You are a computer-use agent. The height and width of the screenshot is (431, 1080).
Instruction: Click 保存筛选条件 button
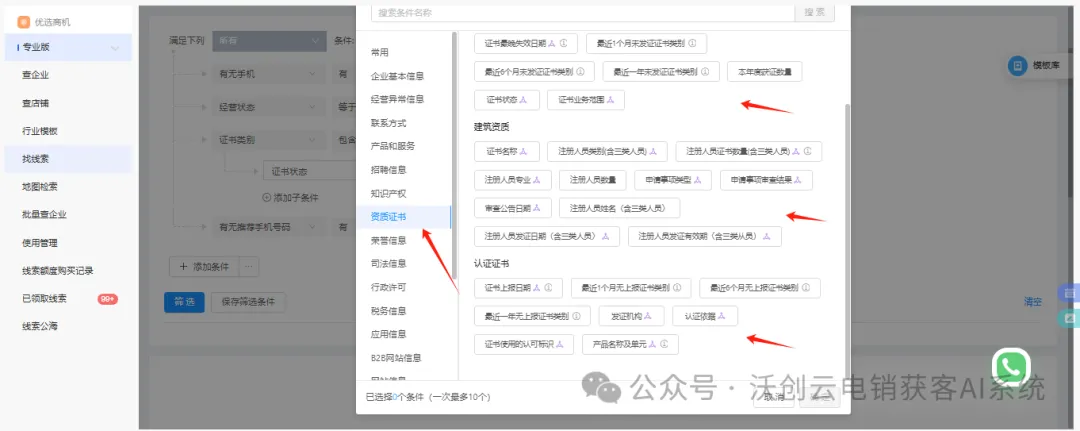pos(248,302)
